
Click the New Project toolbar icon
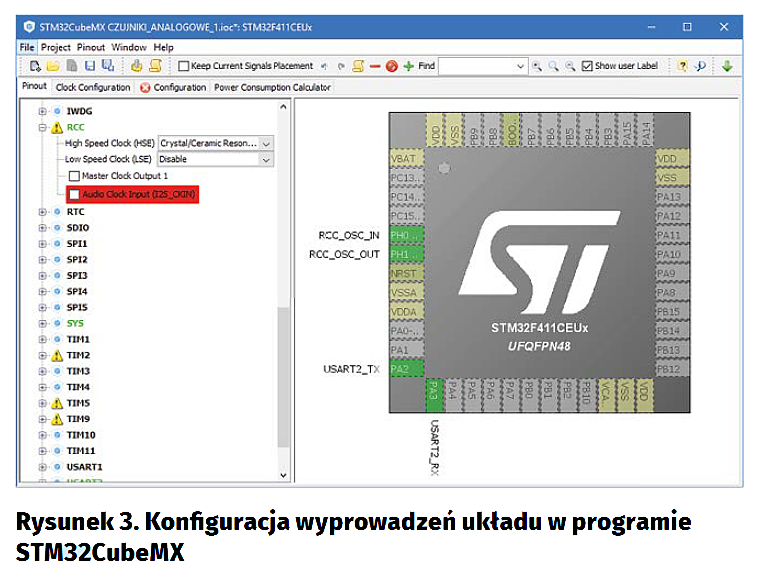pos(35,66)
